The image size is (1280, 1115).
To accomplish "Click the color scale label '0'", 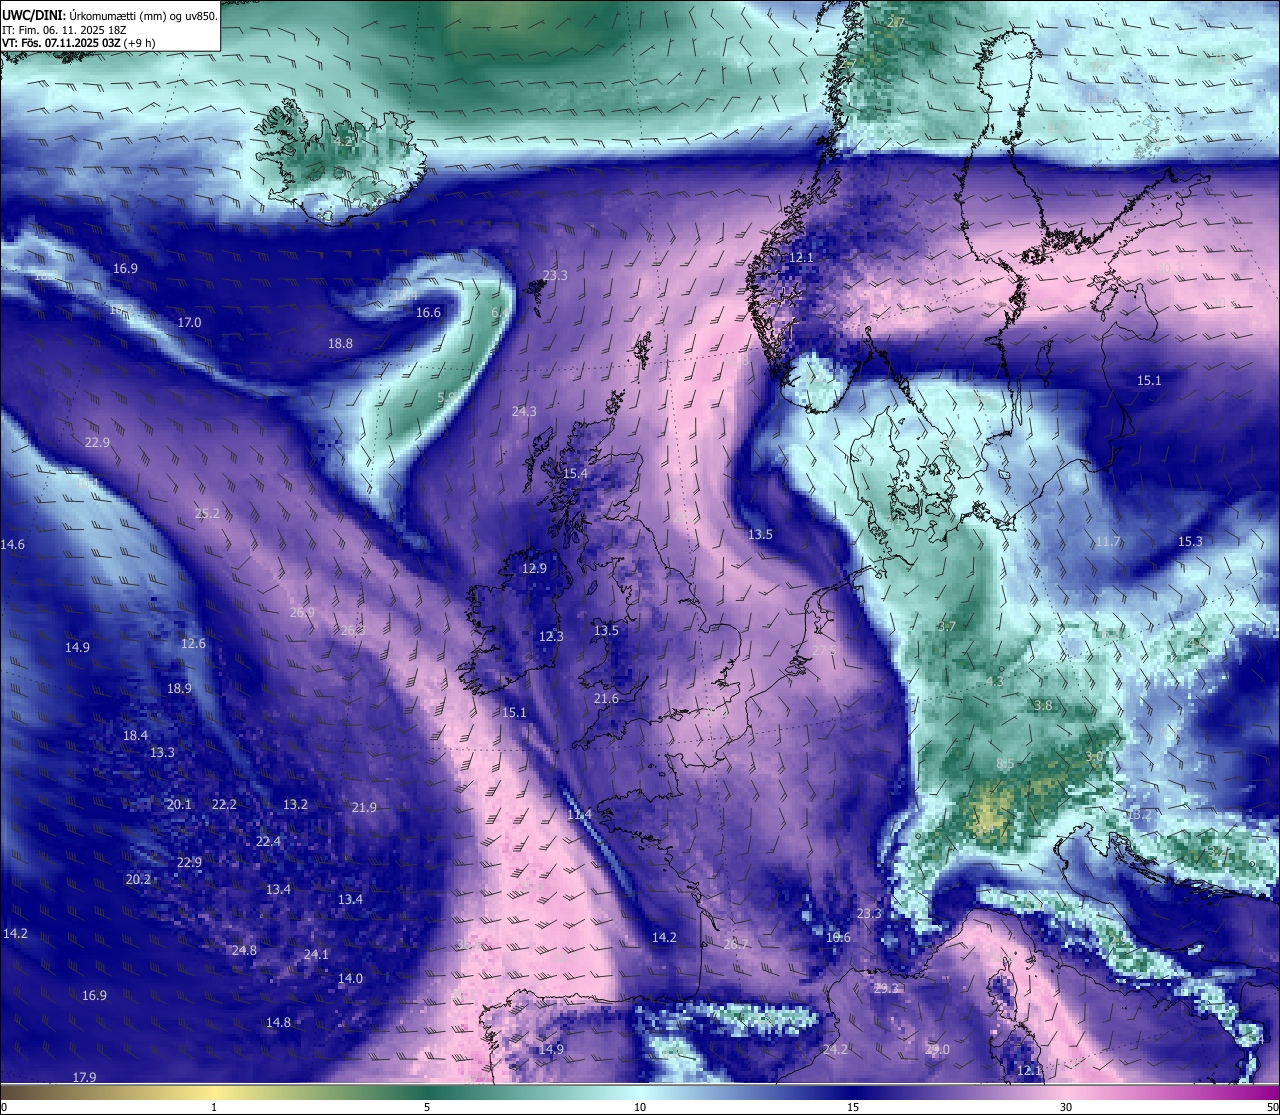I will [x=4, y=1107].
